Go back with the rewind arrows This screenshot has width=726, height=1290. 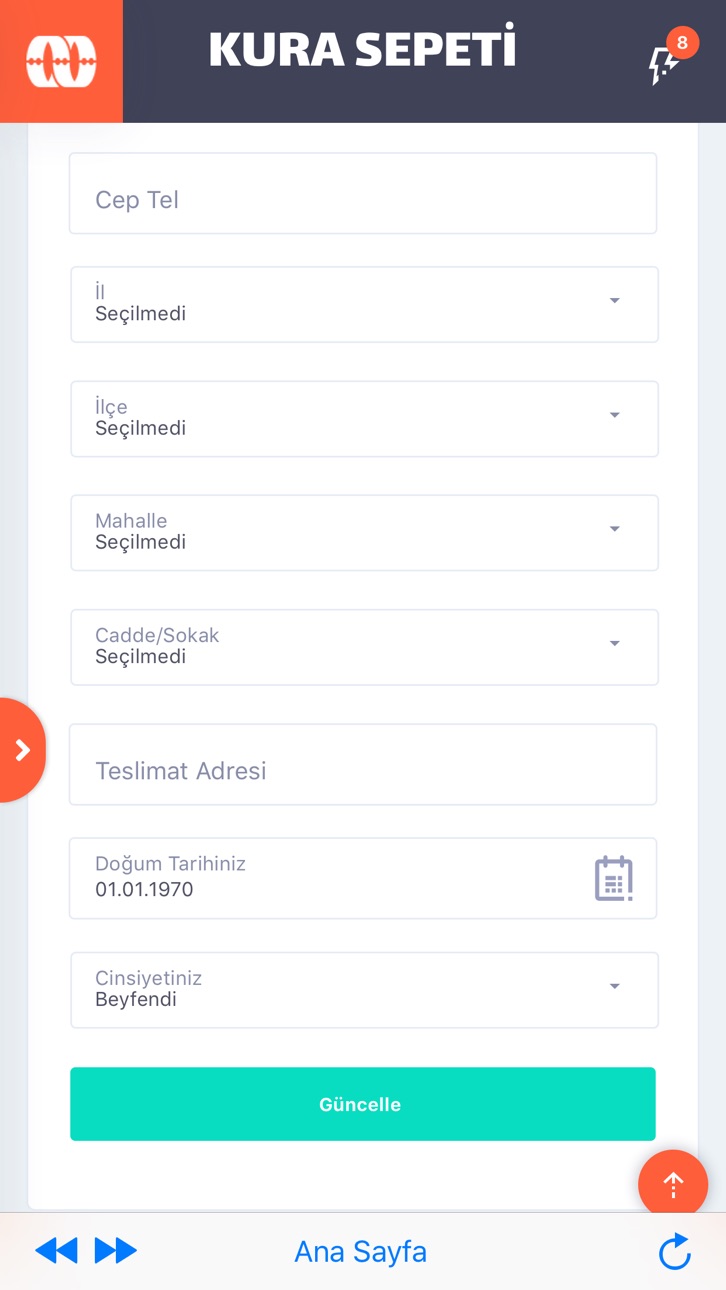pyautogui.click(x=56, y=1251)
